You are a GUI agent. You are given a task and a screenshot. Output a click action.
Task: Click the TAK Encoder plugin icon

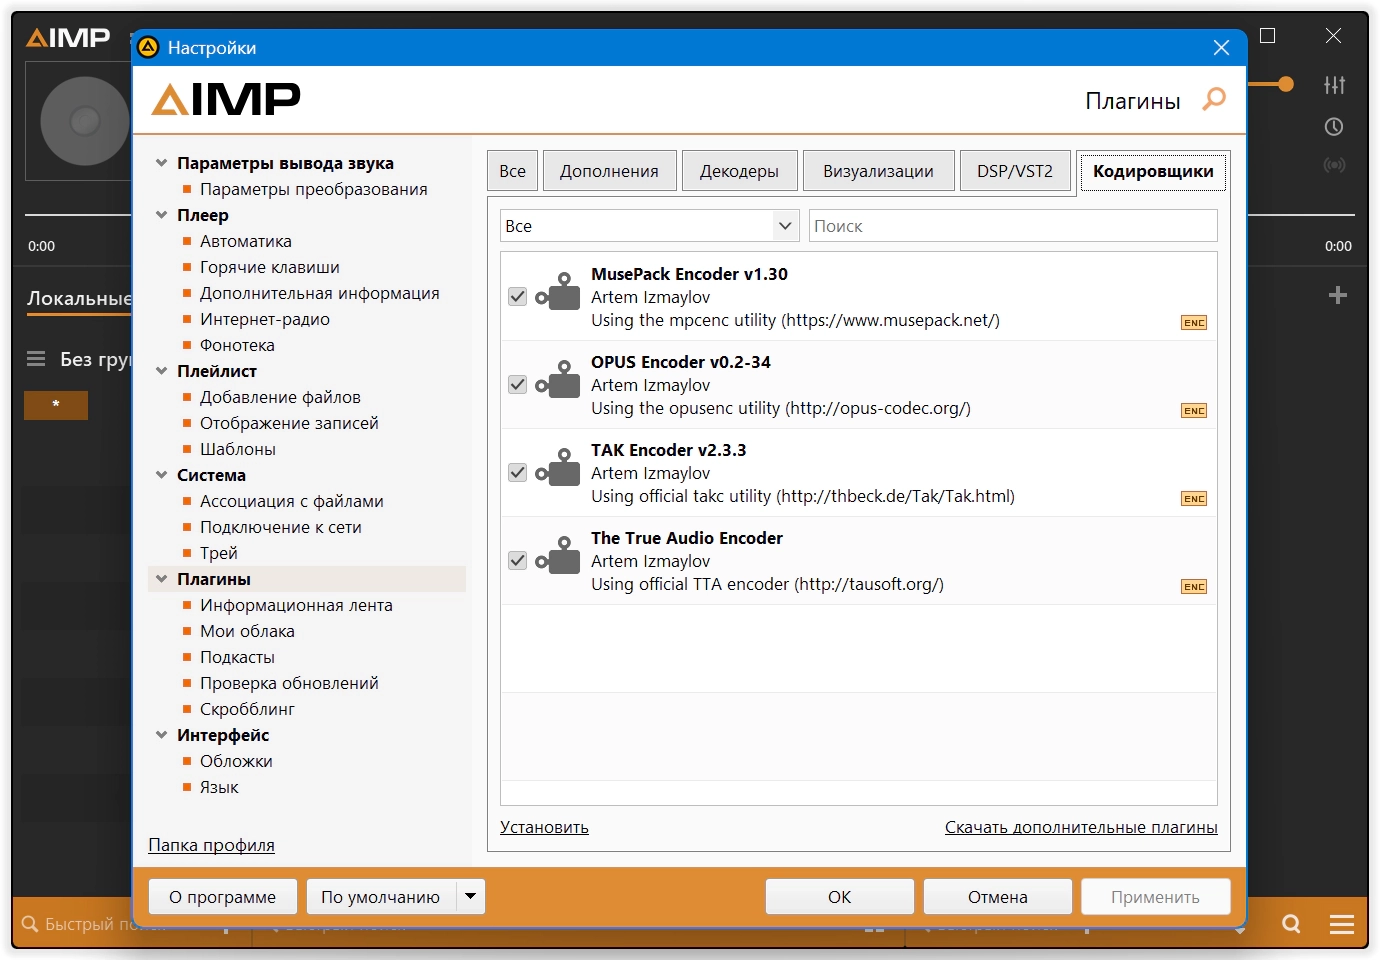558,468
